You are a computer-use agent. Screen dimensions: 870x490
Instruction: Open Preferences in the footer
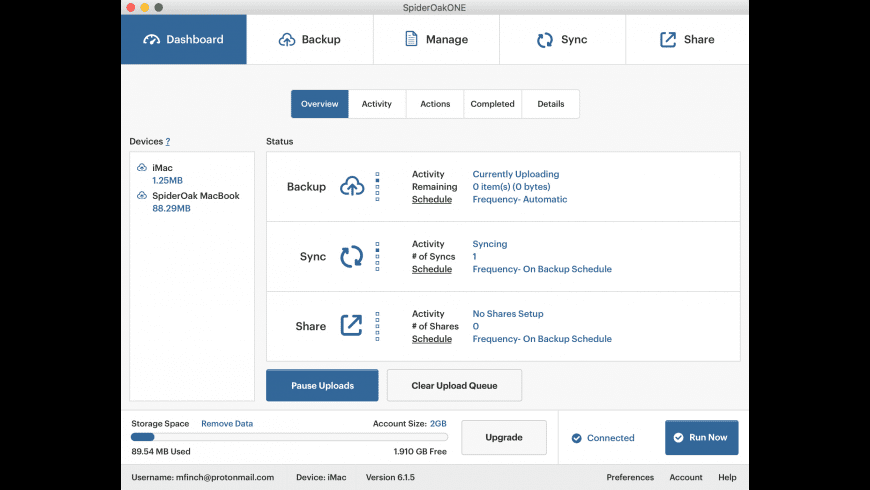click(x=630, y=477)
